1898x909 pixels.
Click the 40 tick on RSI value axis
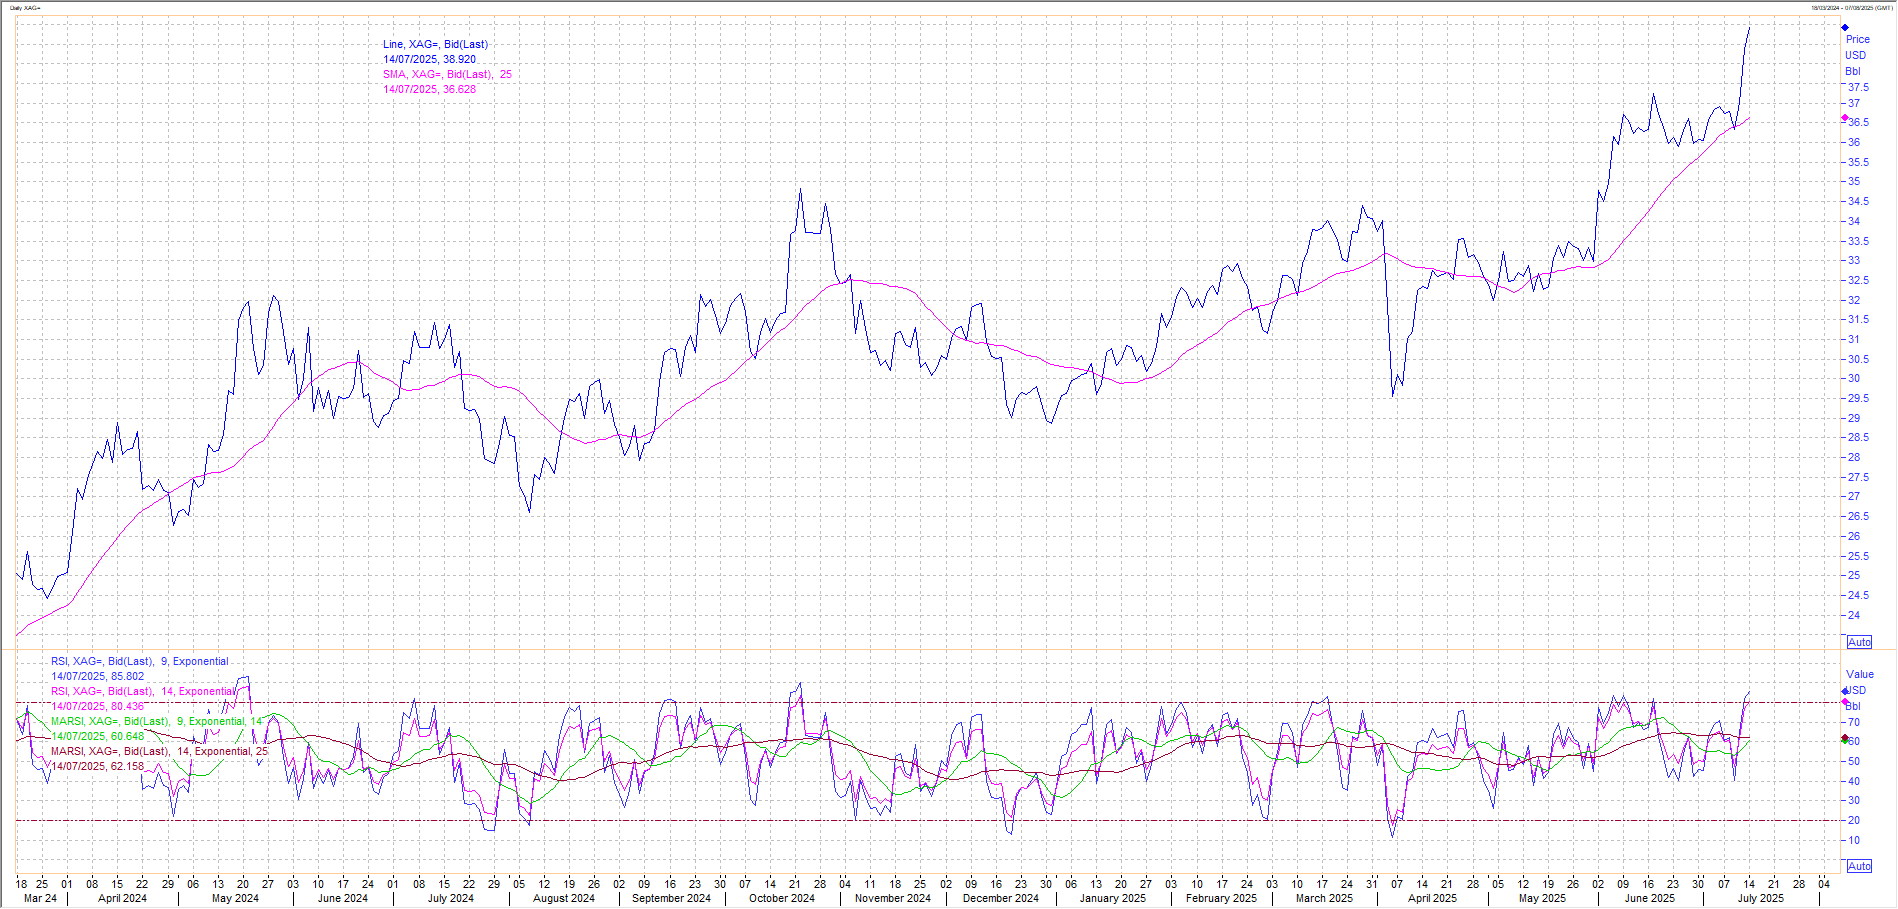pos(1854,781)
